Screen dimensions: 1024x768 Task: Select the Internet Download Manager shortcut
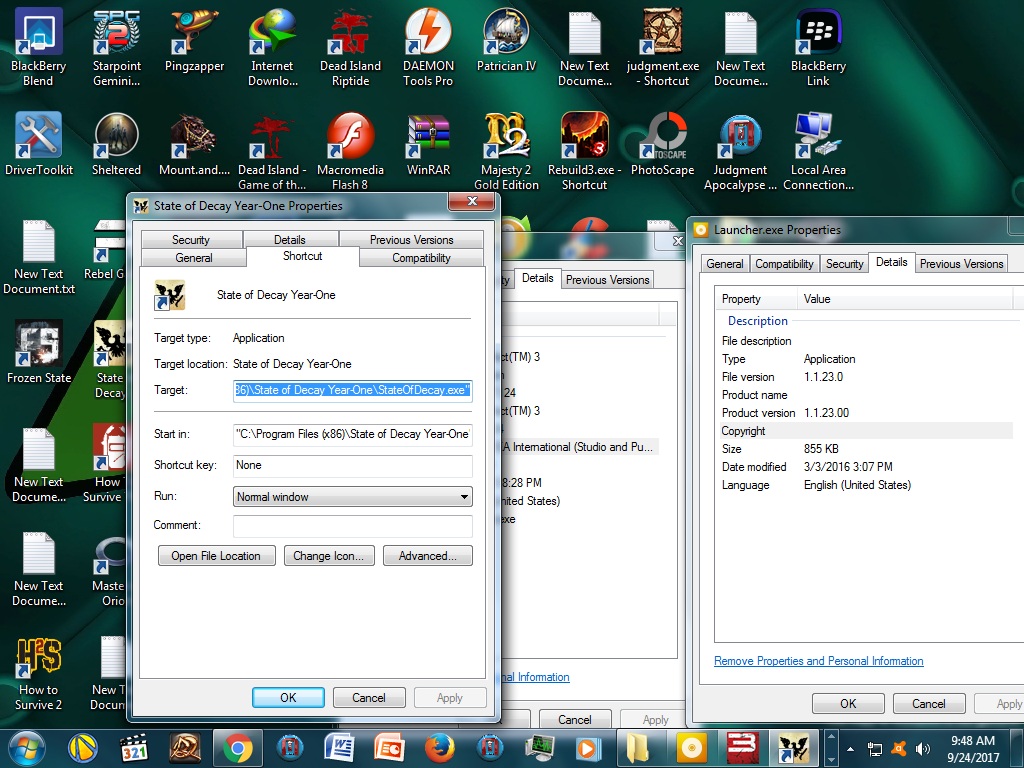pyautogui.click(x=272, y=48)
